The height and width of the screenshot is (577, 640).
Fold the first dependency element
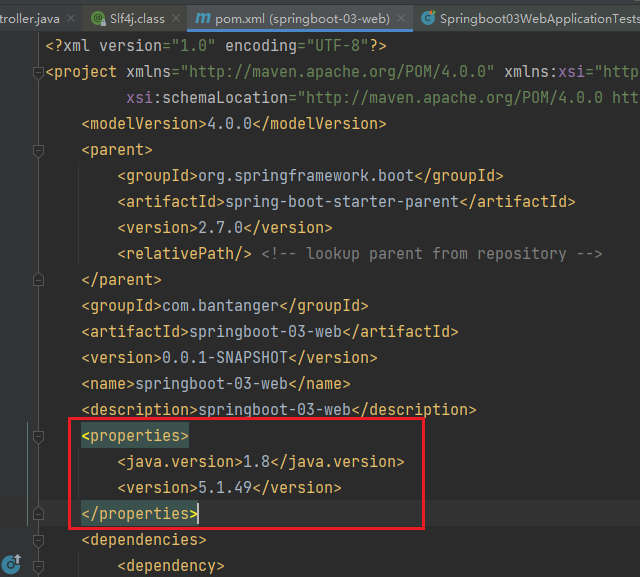pos(38,566)
